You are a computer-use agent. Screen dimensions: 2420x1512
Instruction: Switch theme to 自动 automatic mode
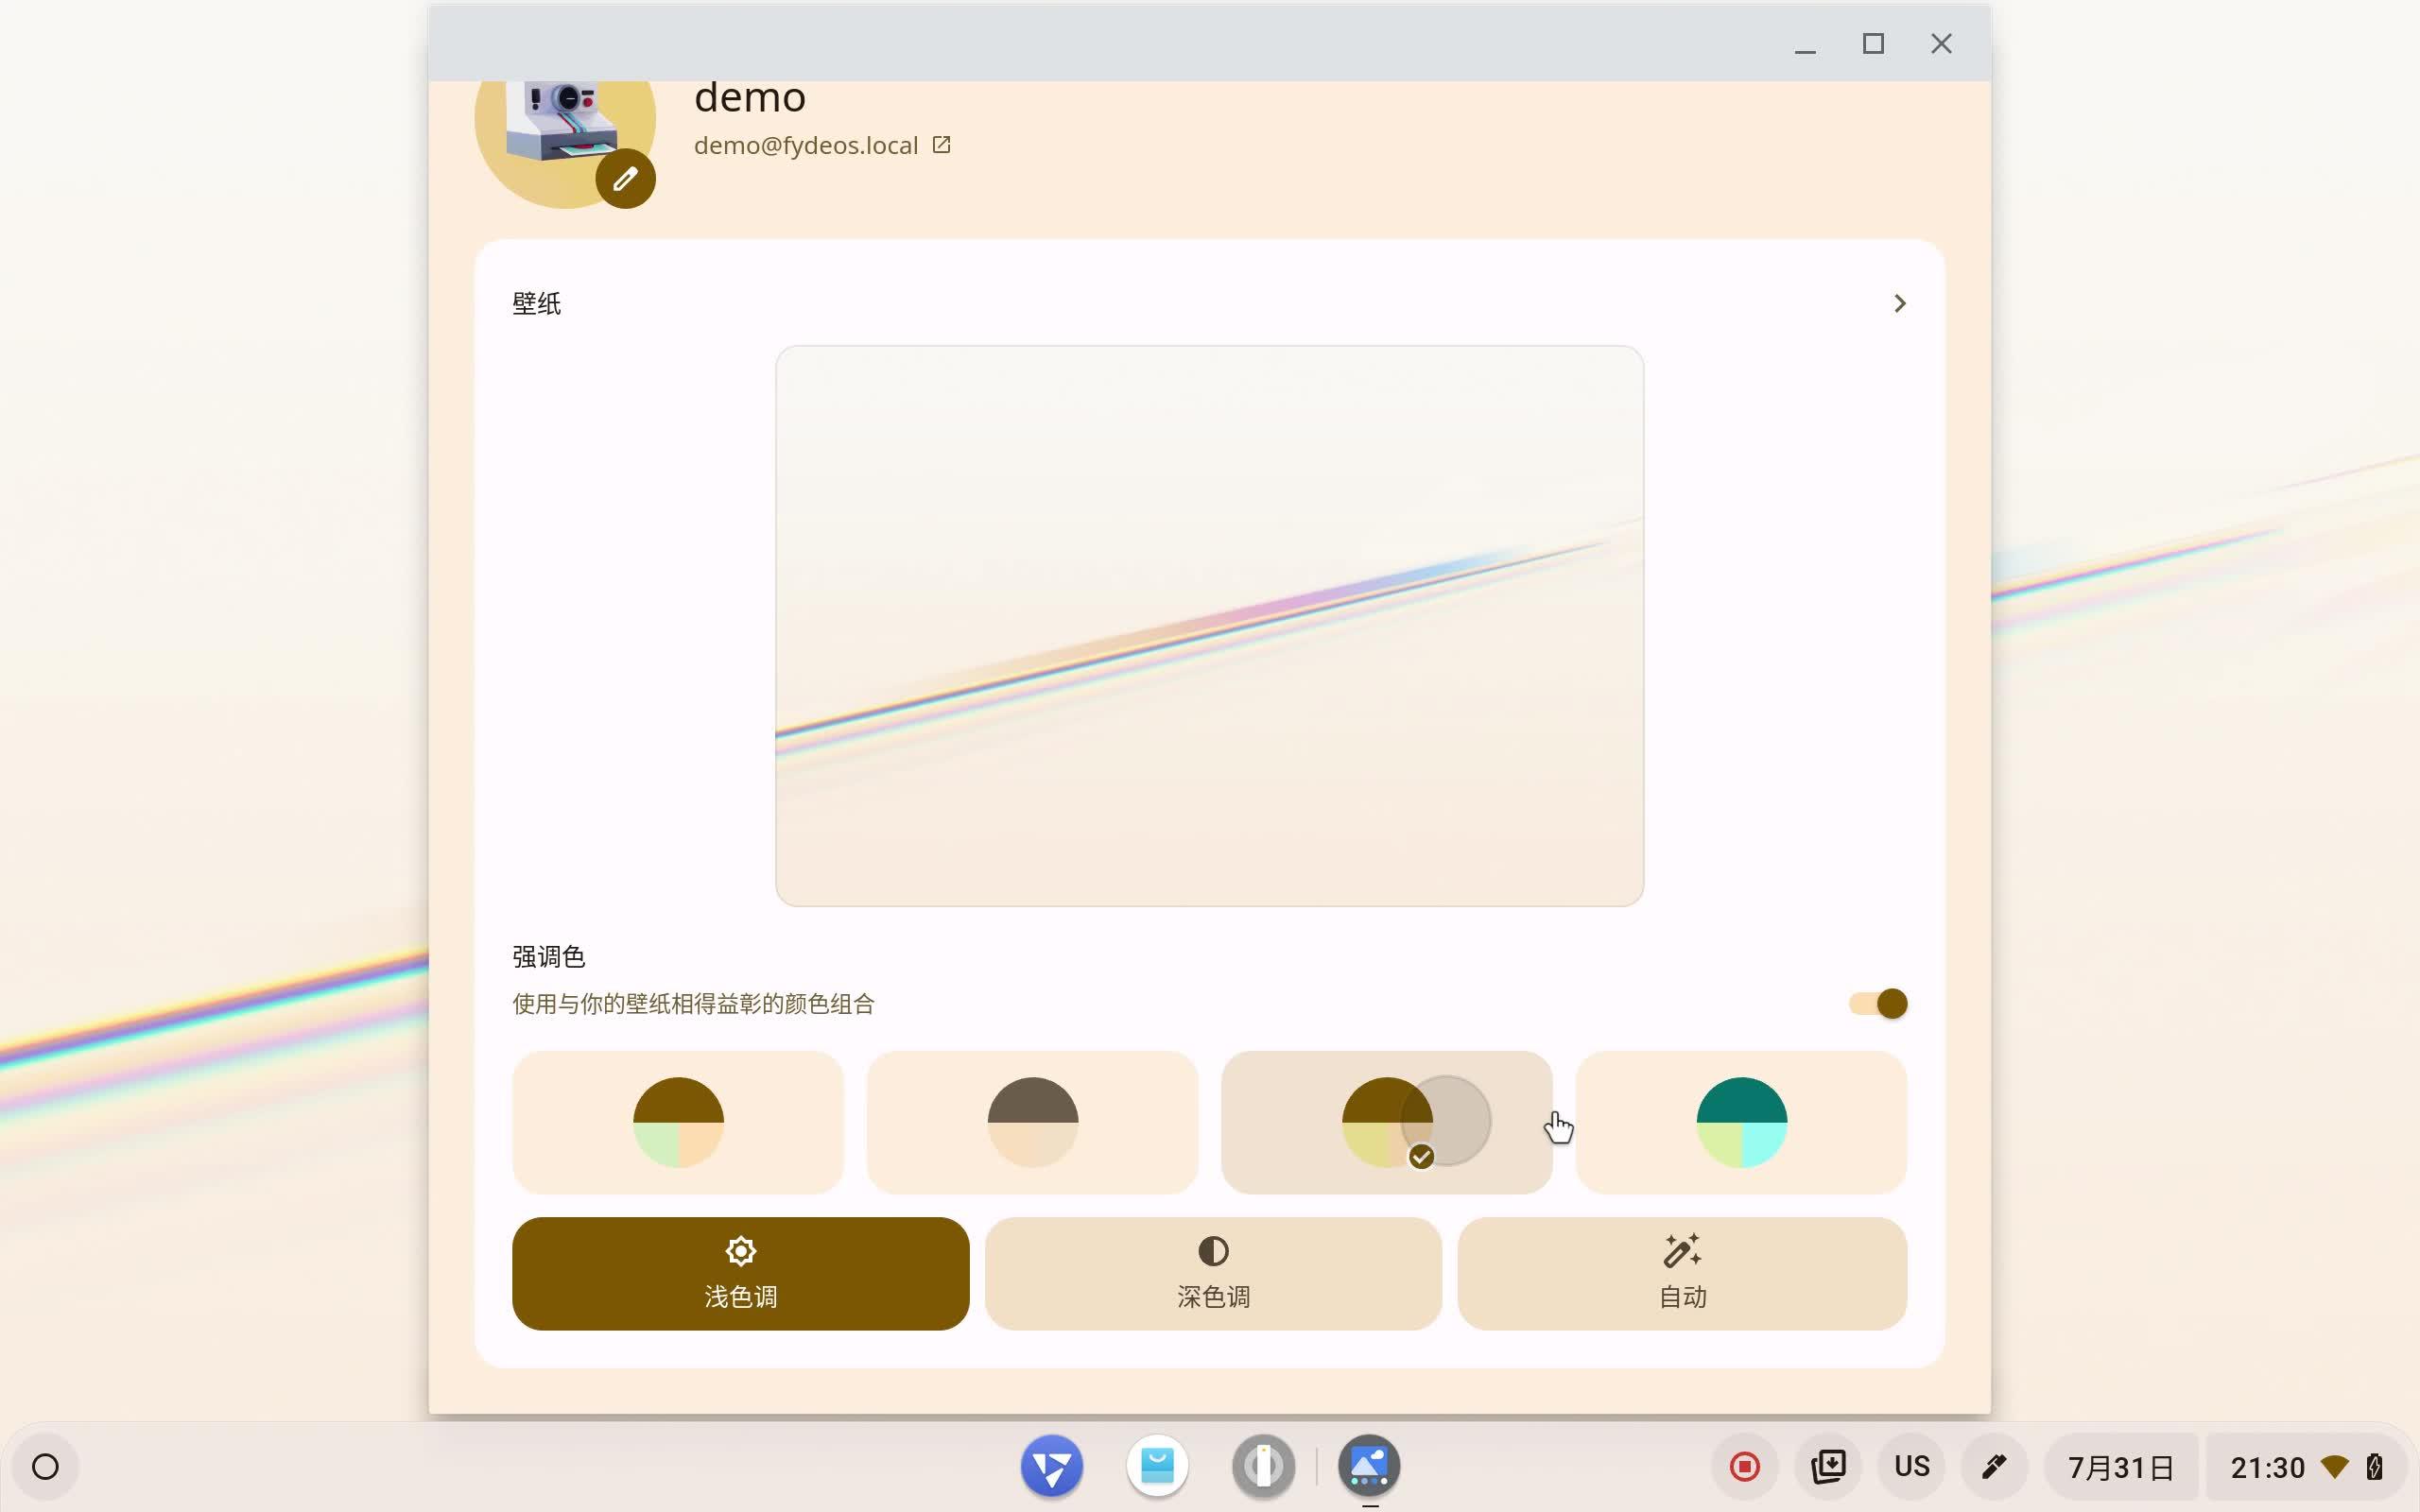tap(1680, 1273)
